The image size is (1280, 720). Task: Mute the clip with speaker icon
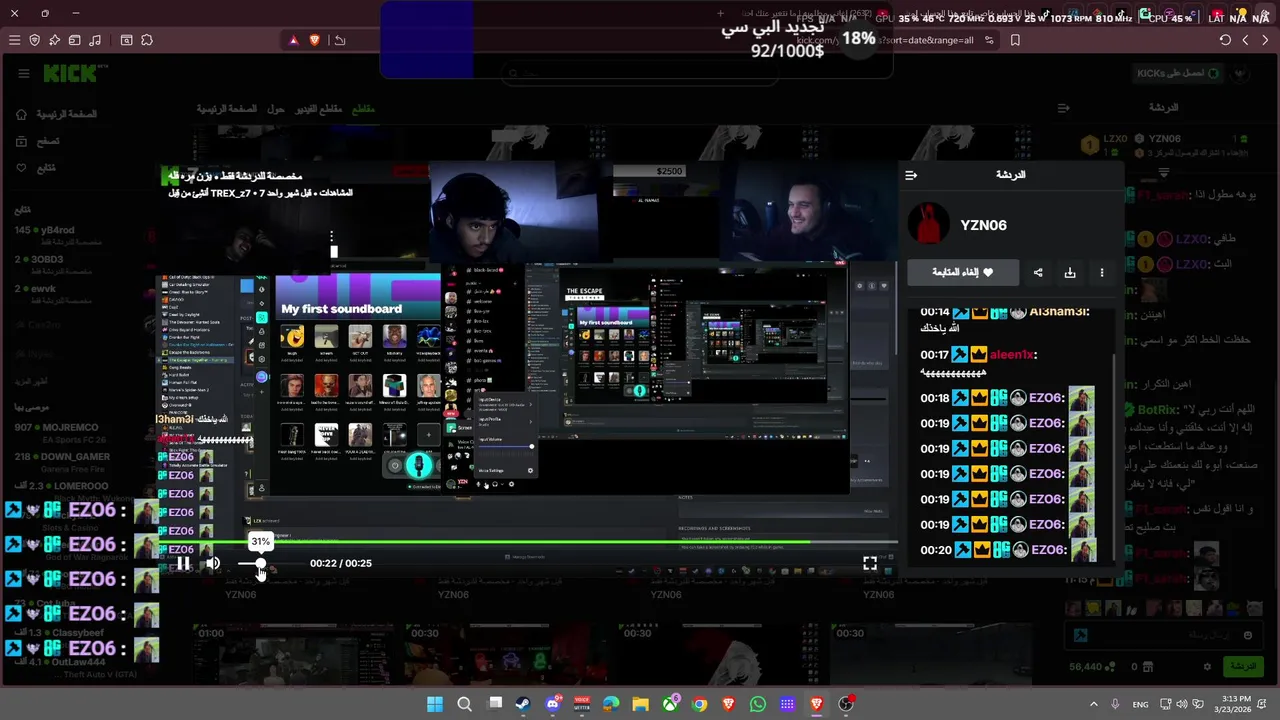(x=213, y=563)
